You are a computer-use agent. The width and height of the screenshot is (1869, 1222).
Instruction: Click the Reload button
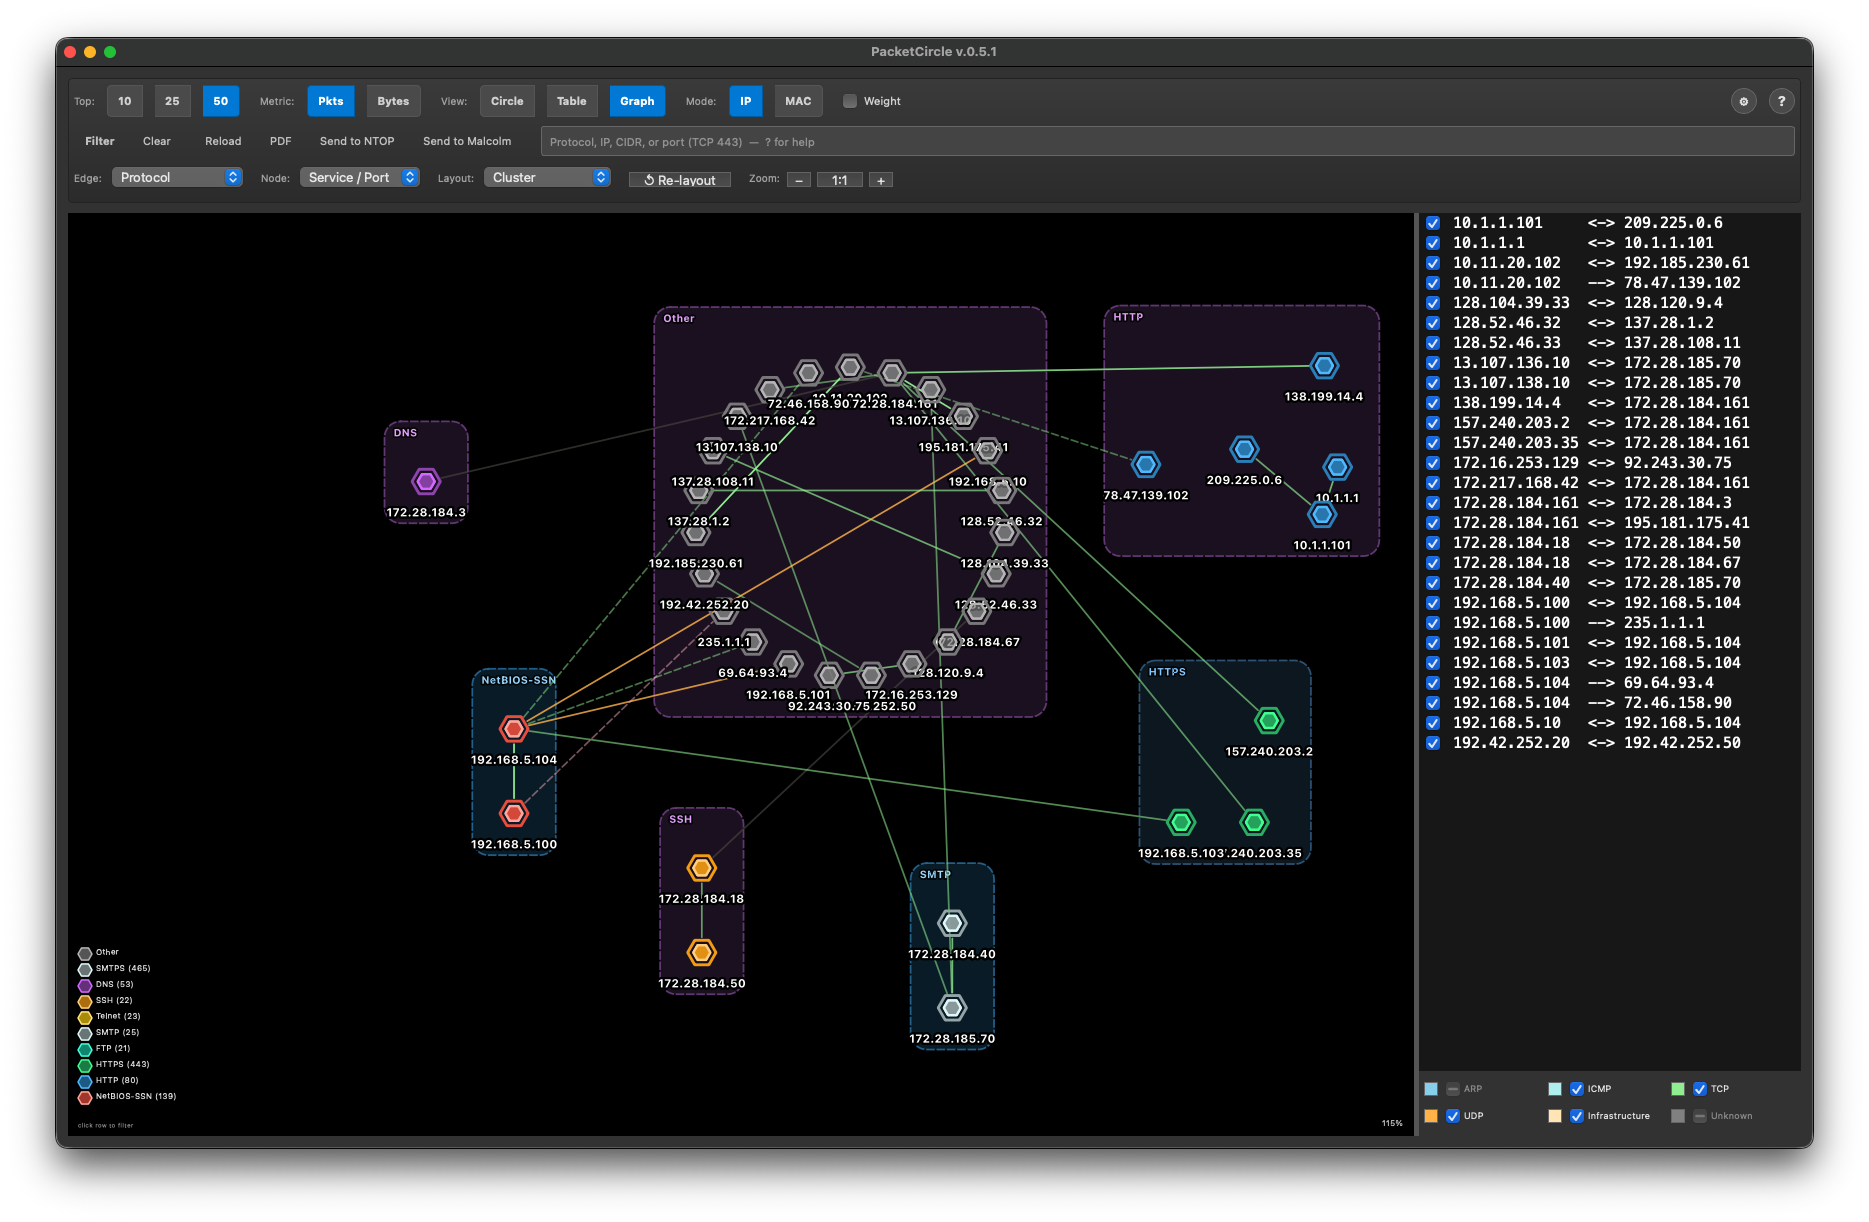tap(223, 141)
